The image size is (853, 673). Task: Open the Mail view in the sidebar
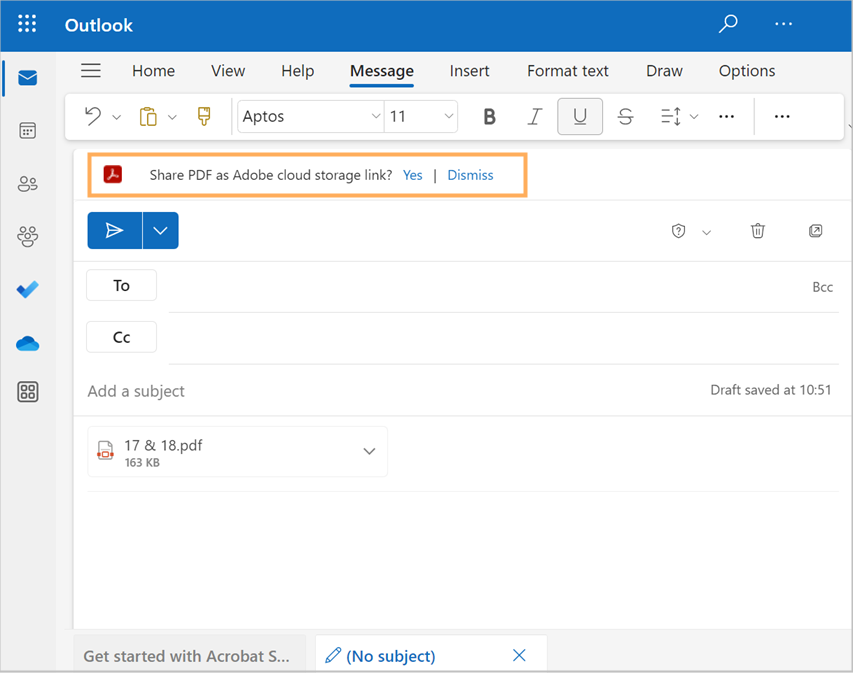(27, 77)
